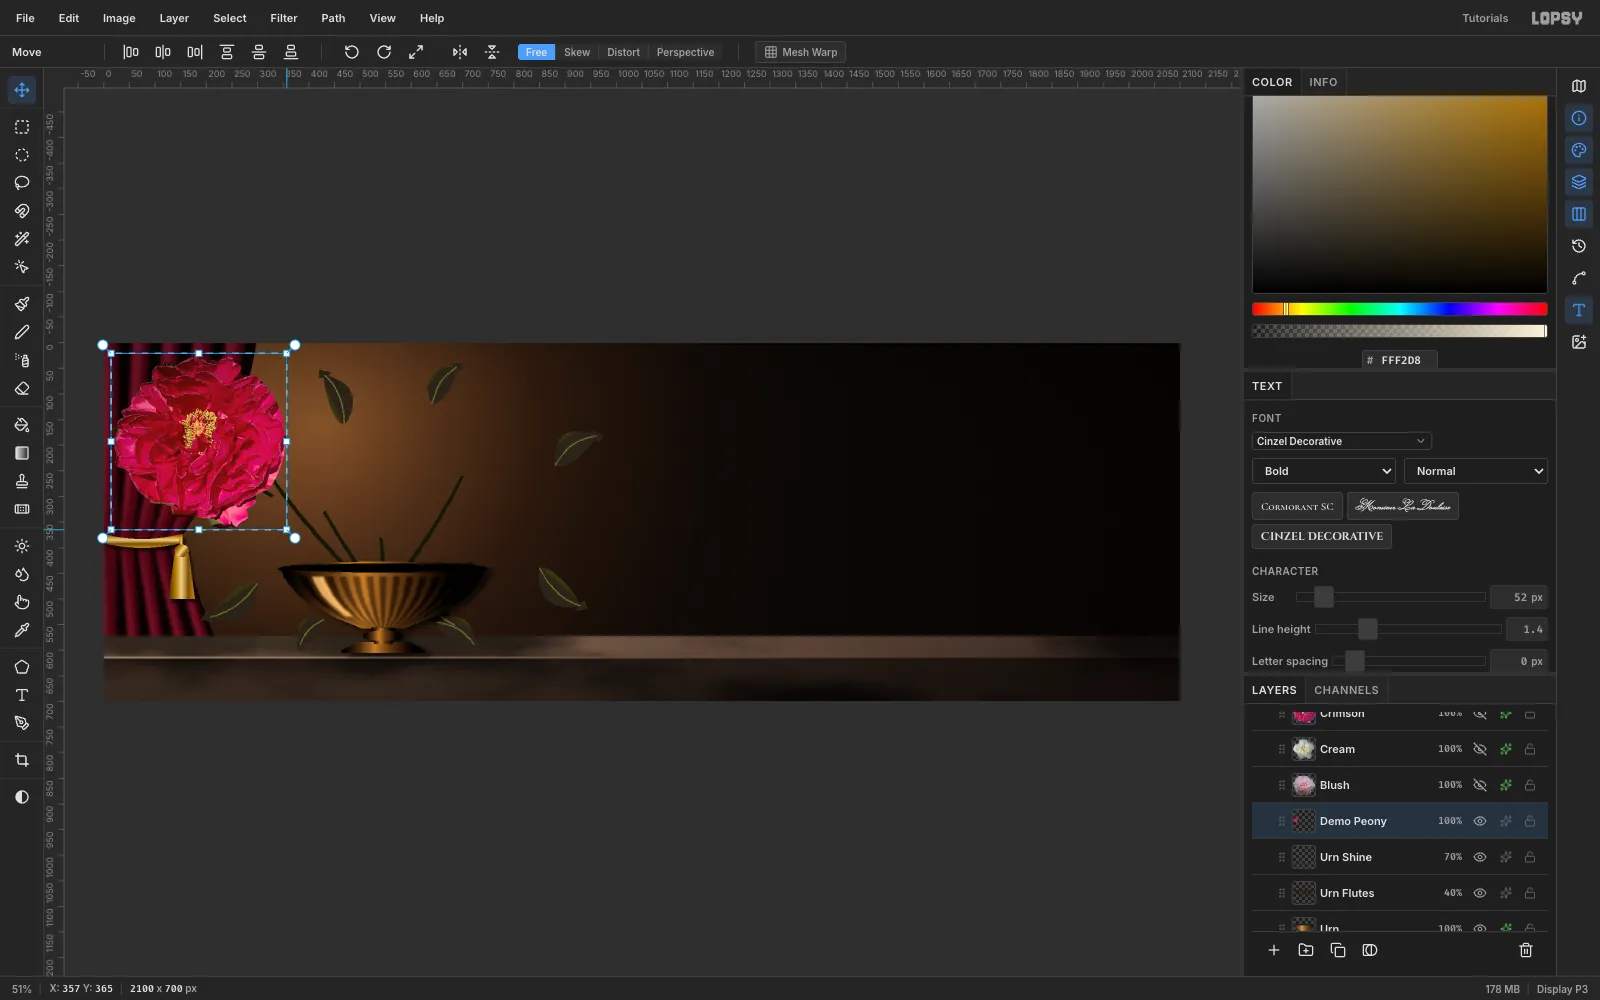1600x1000 pixels.
Task: Click the rotate counter-clockwise icon
Action: (x=352, y=52)
